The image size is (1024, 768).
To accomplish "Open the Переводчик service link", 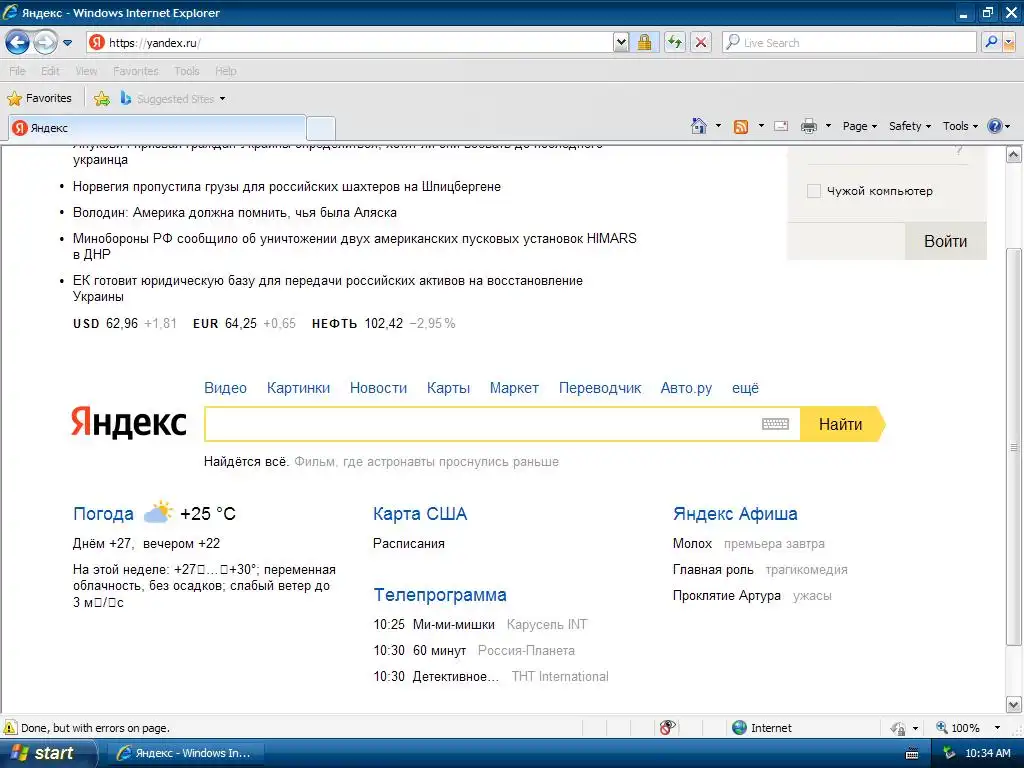I will click(x=600, y=388).
